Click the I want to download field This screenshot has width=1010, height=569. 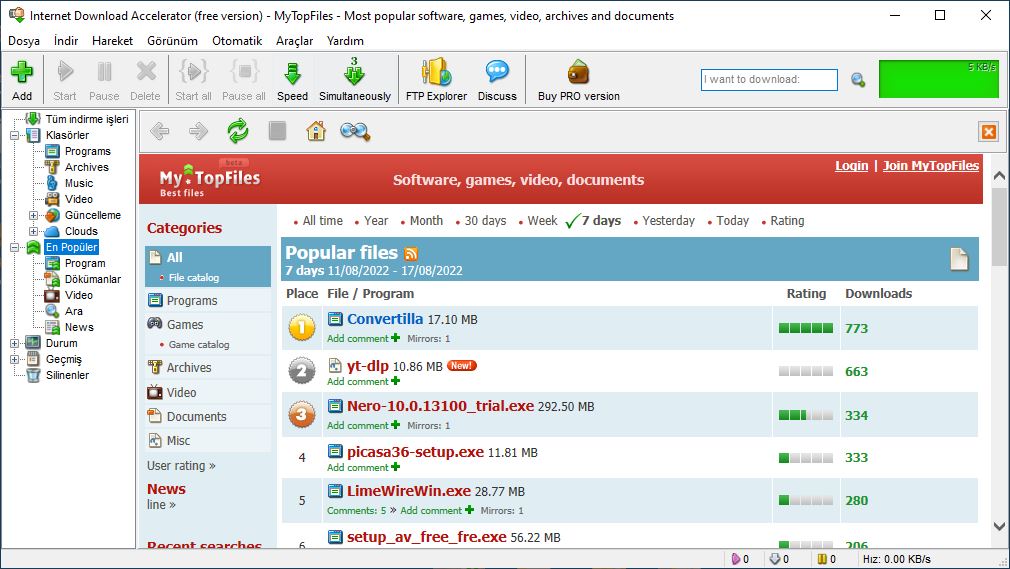coord(769,80)
